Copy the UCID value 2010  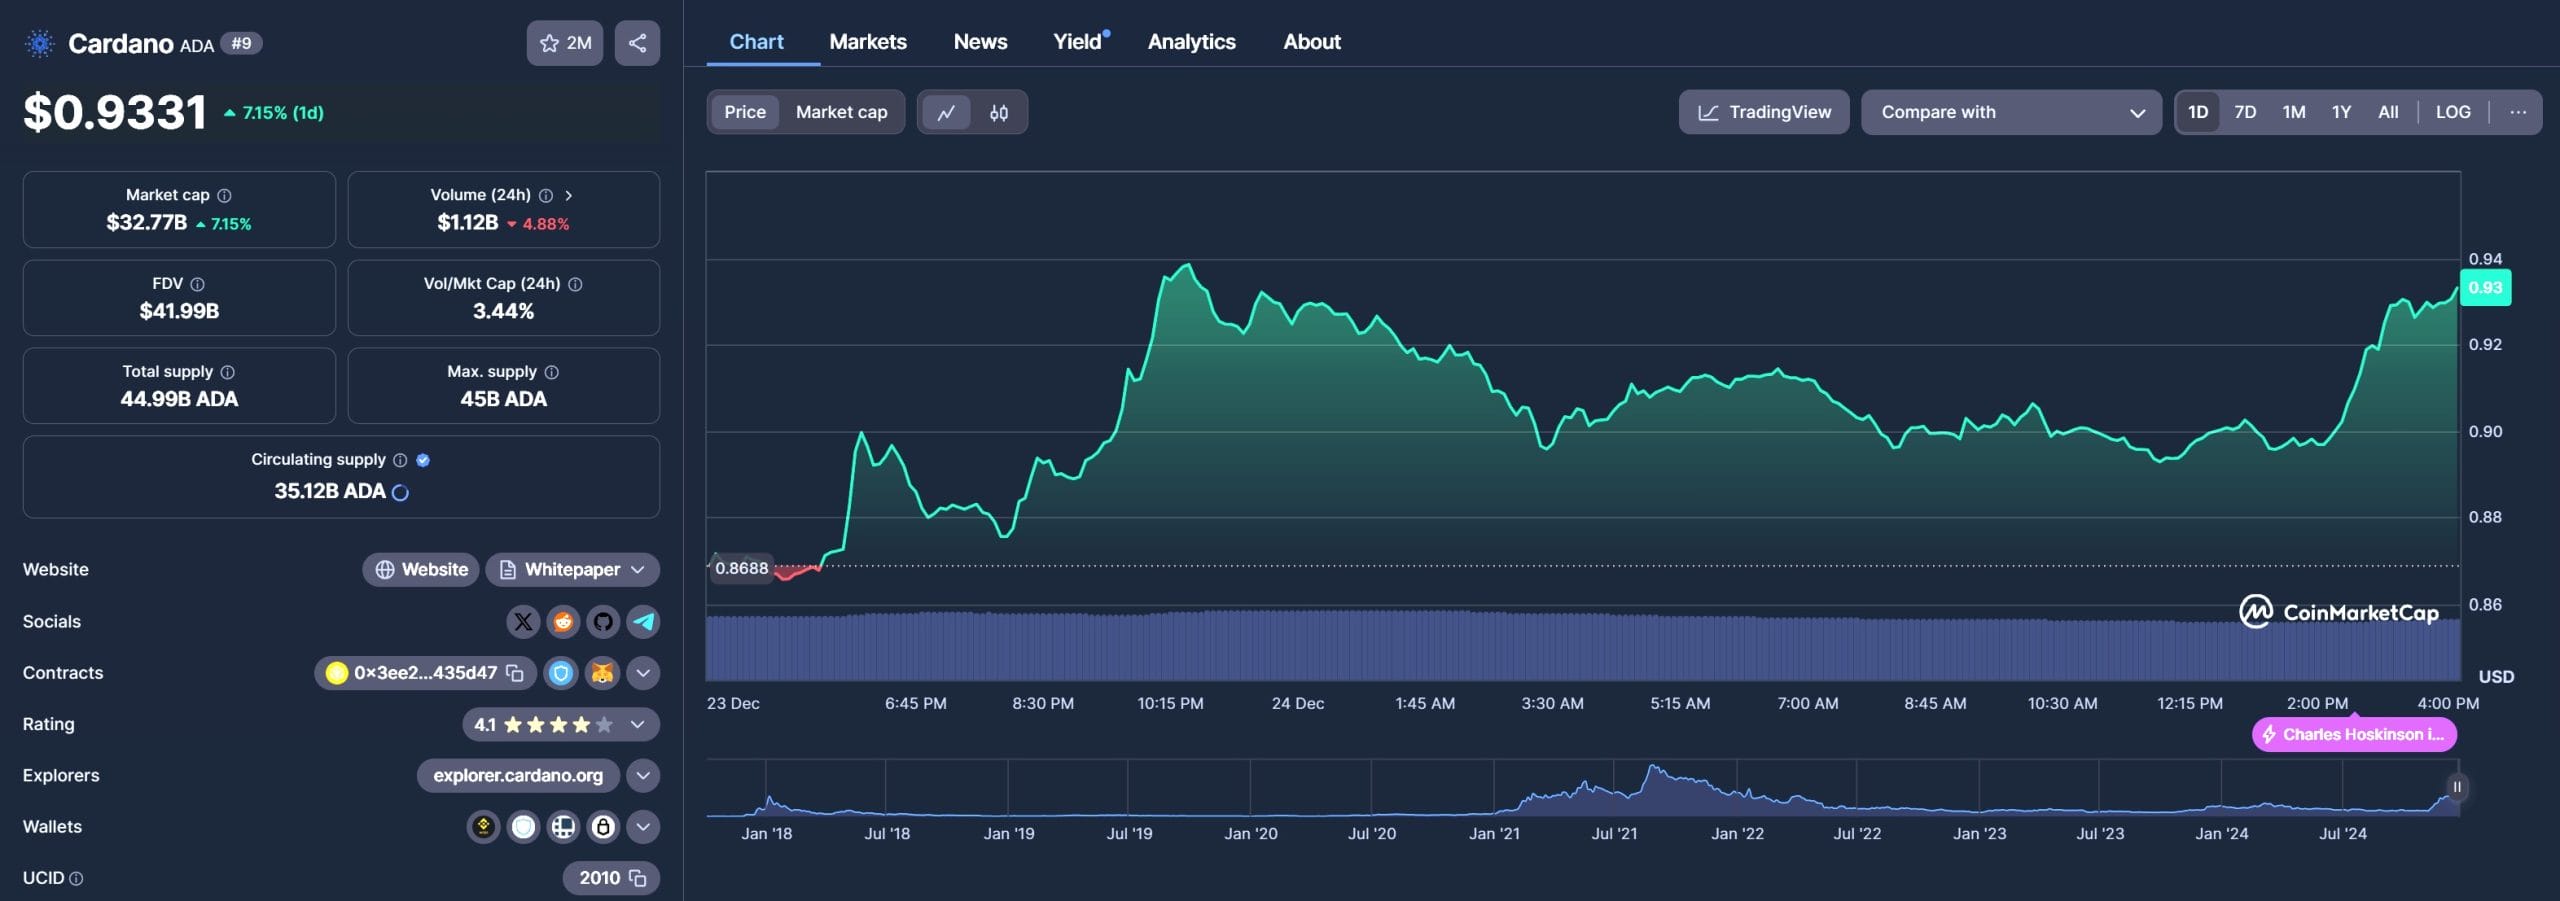638,878
